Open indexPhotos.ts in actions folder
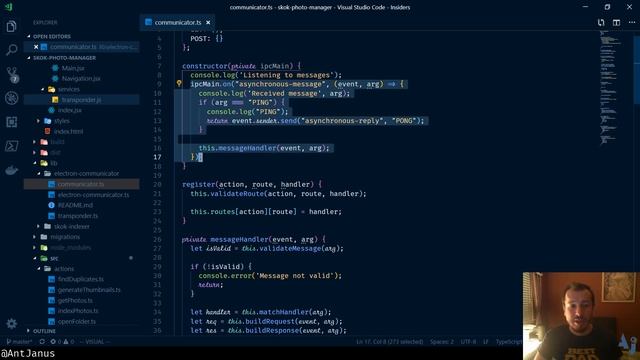Viewport: 640px width, 360px height. click(78, 311)
